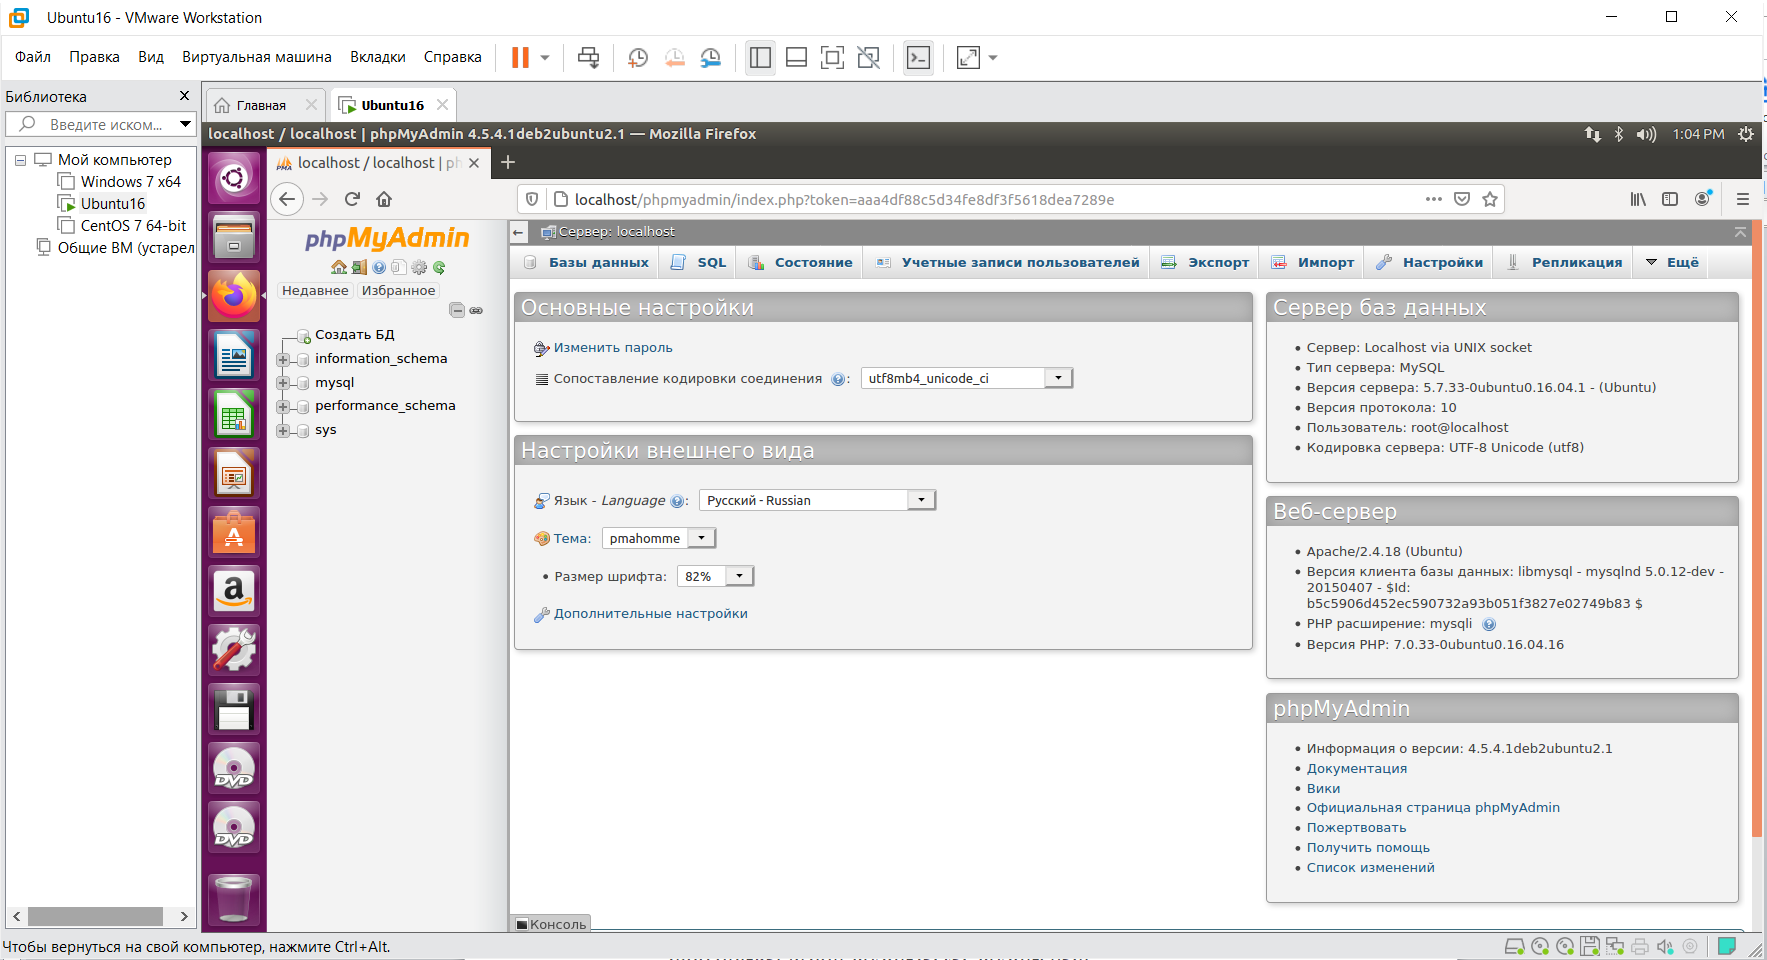The width and height of the screenshot is (1767, 960).
Task: Toggle link with main panel chain icon
Action: point(476,310)
